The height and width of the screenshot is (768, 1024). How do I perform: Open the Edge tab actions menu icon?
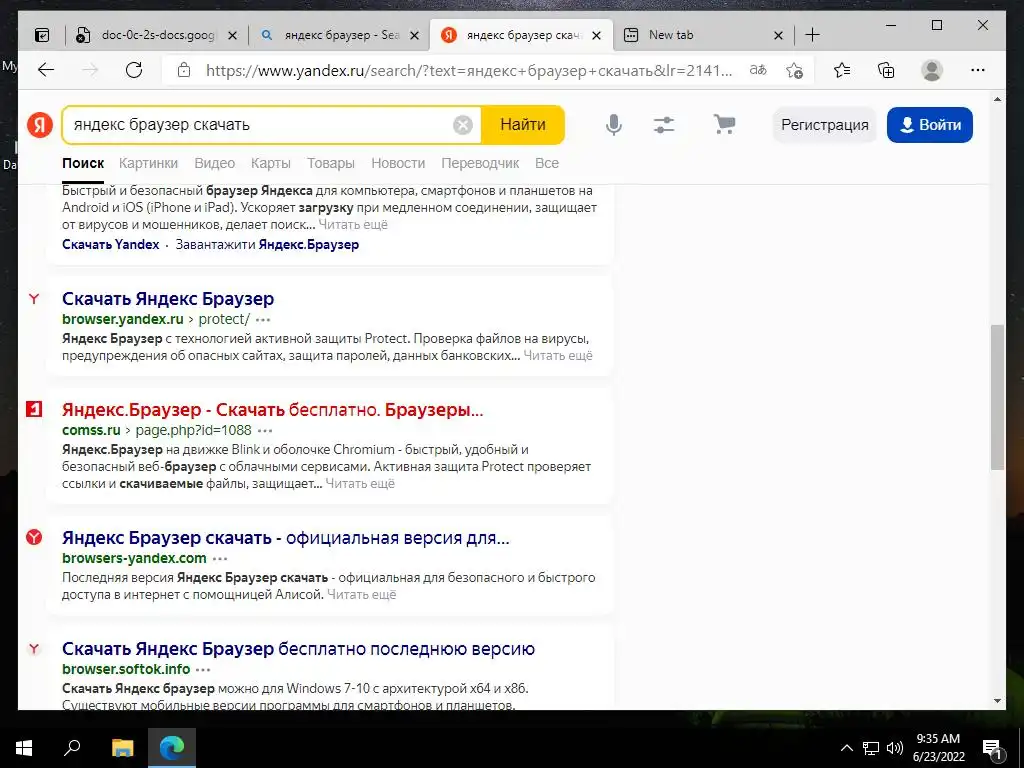click(x=42, y=35)
